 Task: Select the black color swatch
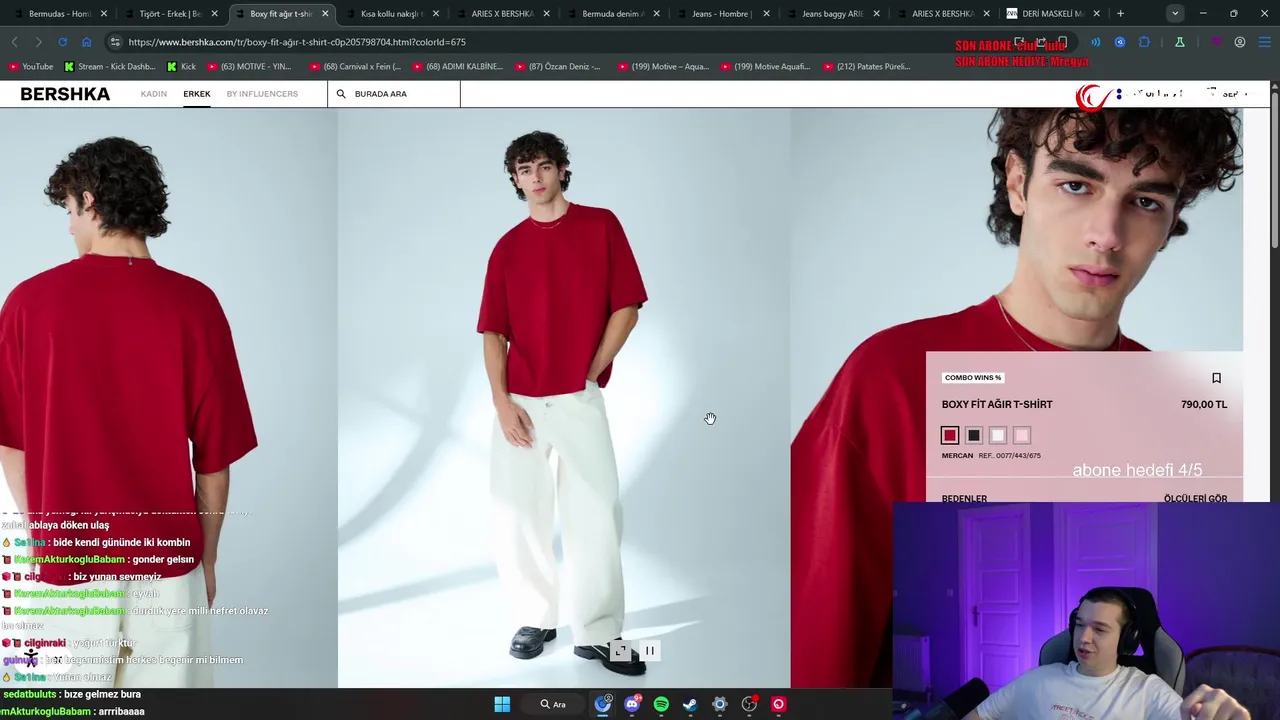[x=974, y=435]
